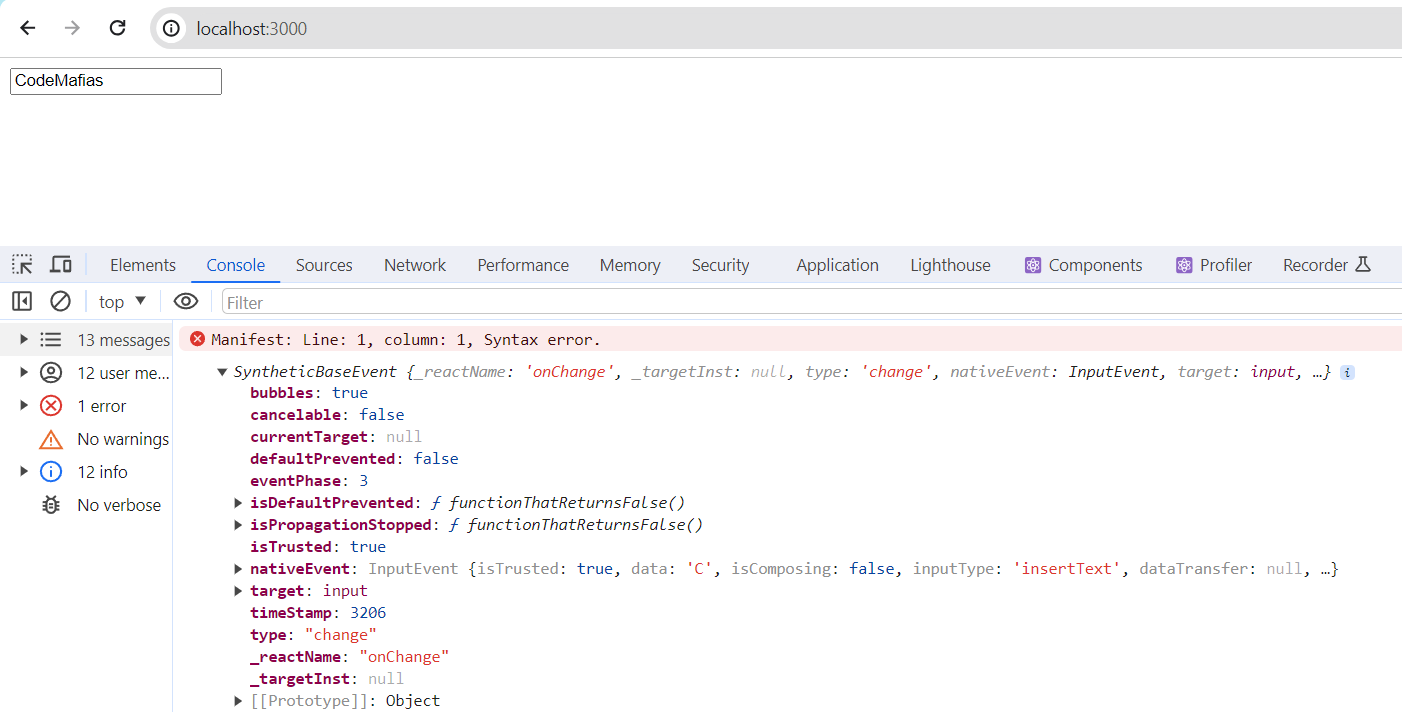
Task: Open the Application tab
Action: pyautogui.click(x=838, y=265)
